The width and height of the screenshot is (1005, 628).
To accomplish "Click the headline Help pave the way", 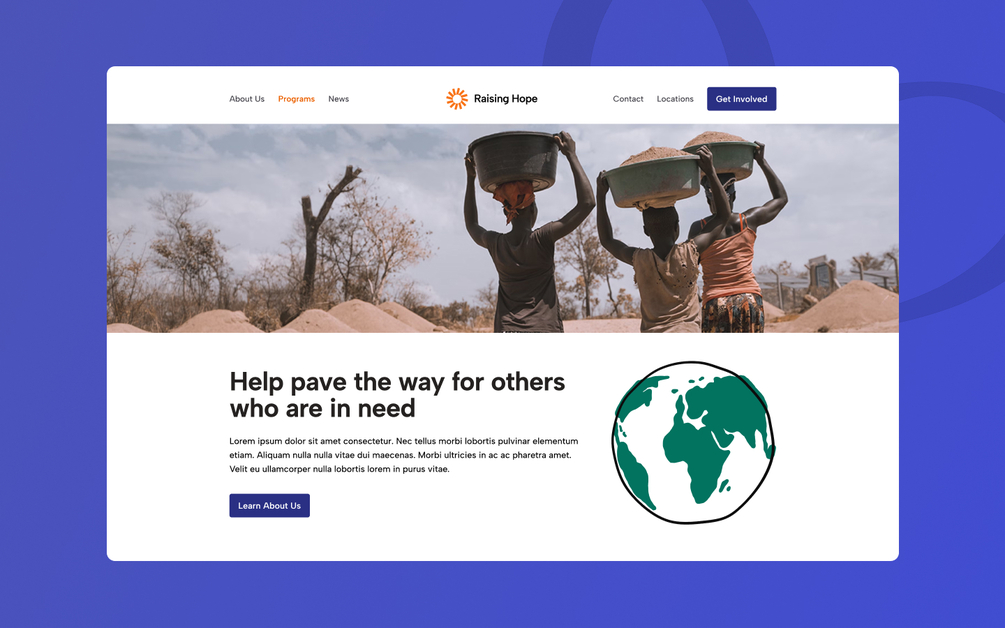I will pos(397,395).
